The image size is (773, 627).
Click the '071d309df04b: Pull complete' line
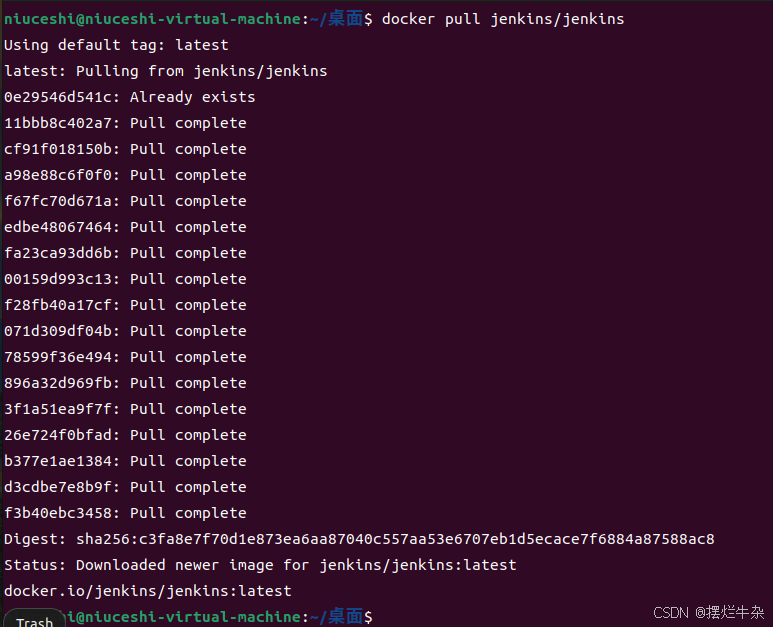point(125,331)
